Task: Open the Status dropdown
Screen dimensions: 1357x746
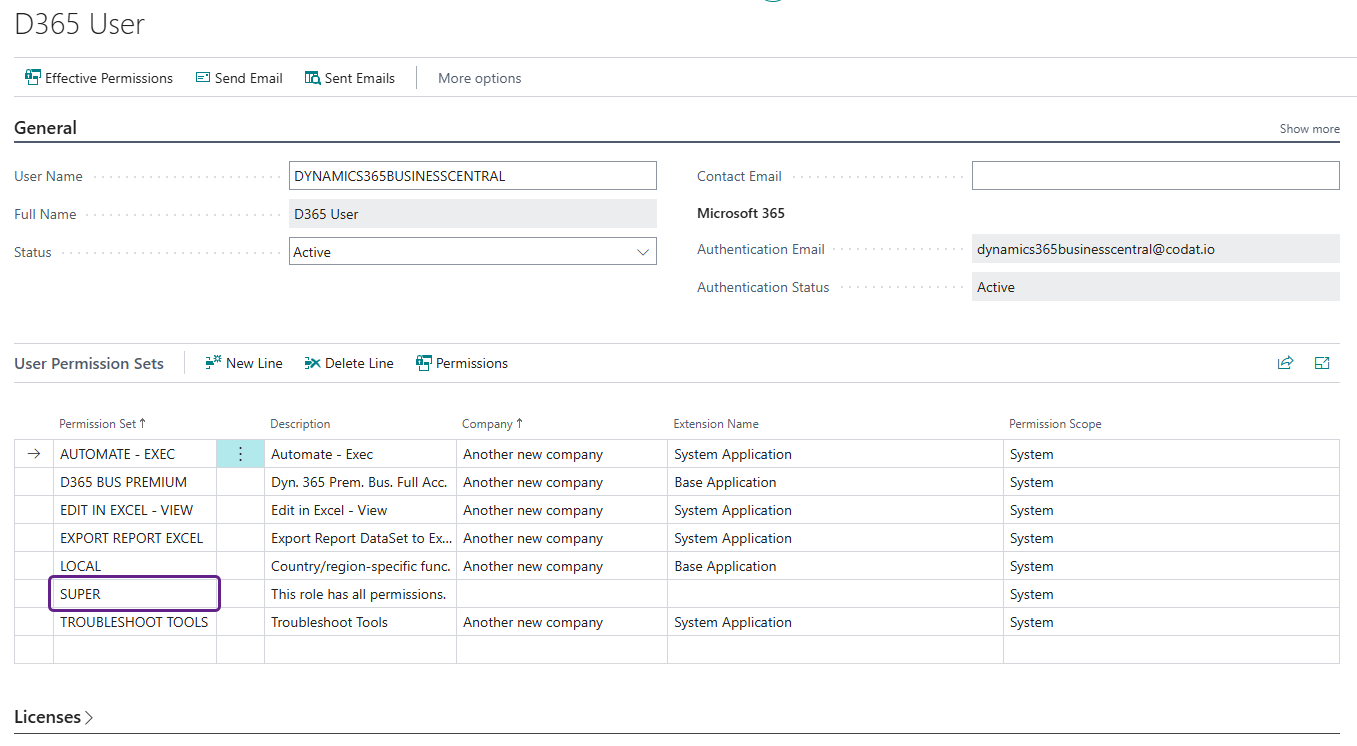Action: [x=643, y=251]
